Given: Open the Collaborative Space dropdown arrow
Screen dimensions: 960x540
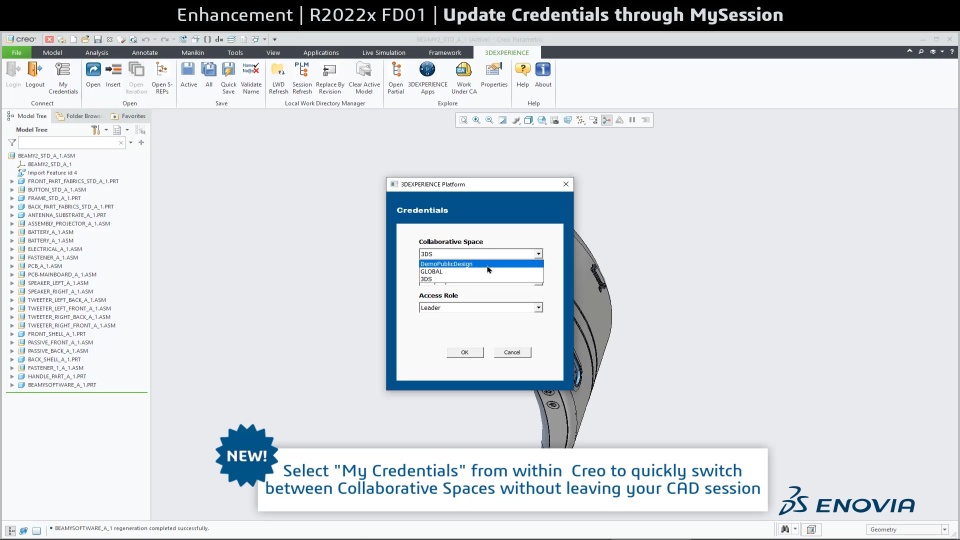Looking at the screenshot, I should pyautogui.click(x=538, y=253).
